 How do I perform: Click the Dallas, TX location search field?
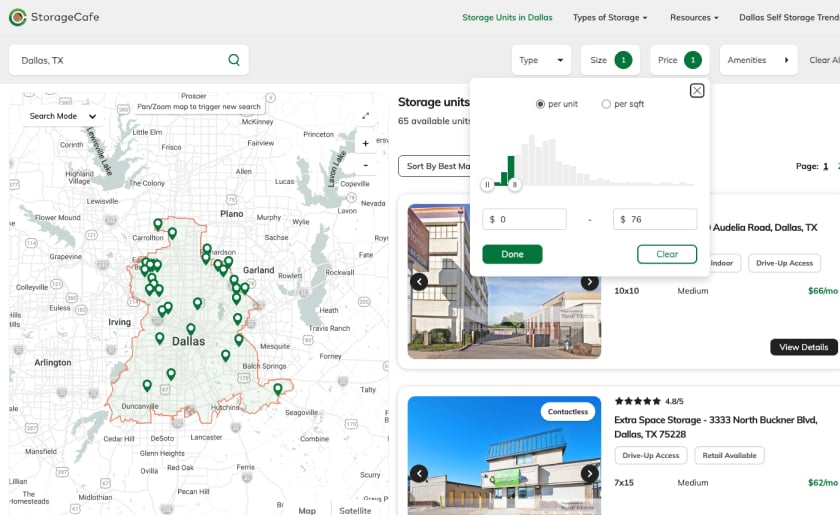click(x=129, y=60)
